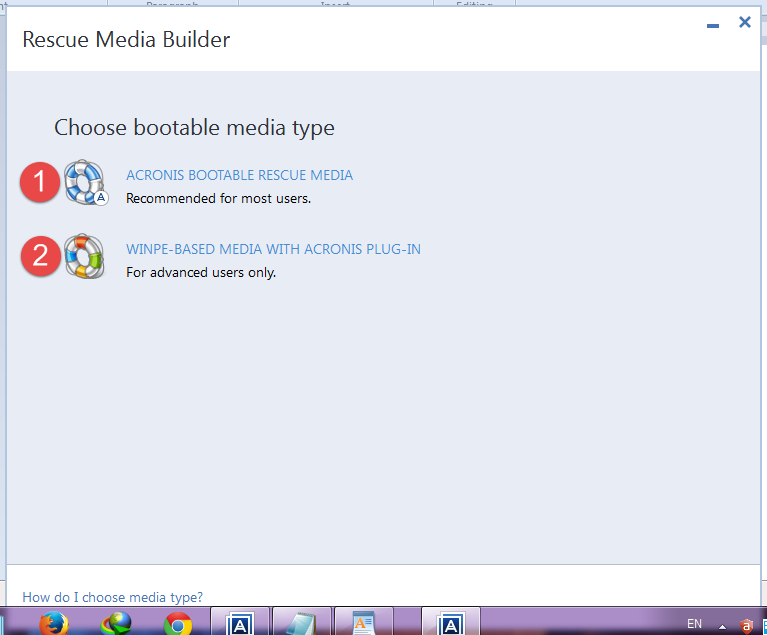The height and width of the screenshot is (635, 767).
Task: Click the EN language indicator
Action: (694, 624)
